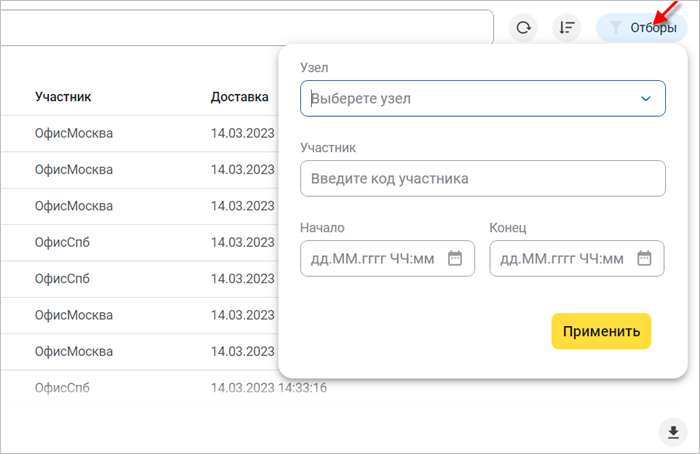Screen dimensions: 700x454
Task: Click the Конец date-time text field
Action: [x=562, y=258]
